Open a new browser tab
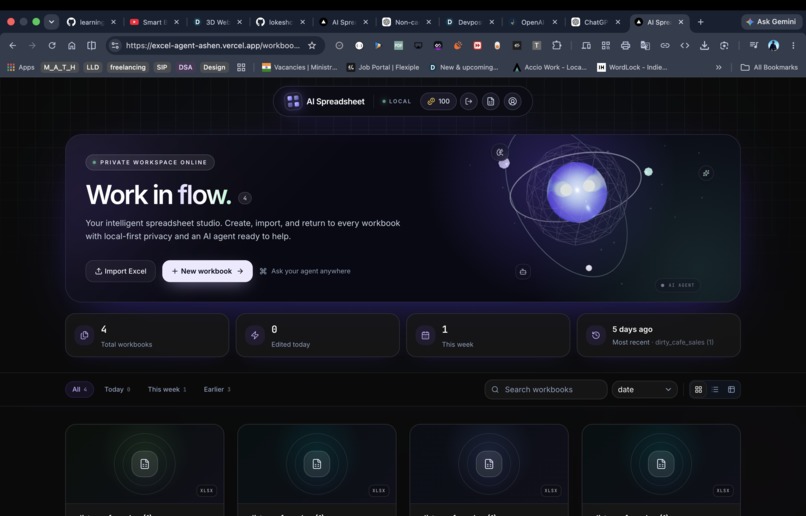 click(701, 22)
